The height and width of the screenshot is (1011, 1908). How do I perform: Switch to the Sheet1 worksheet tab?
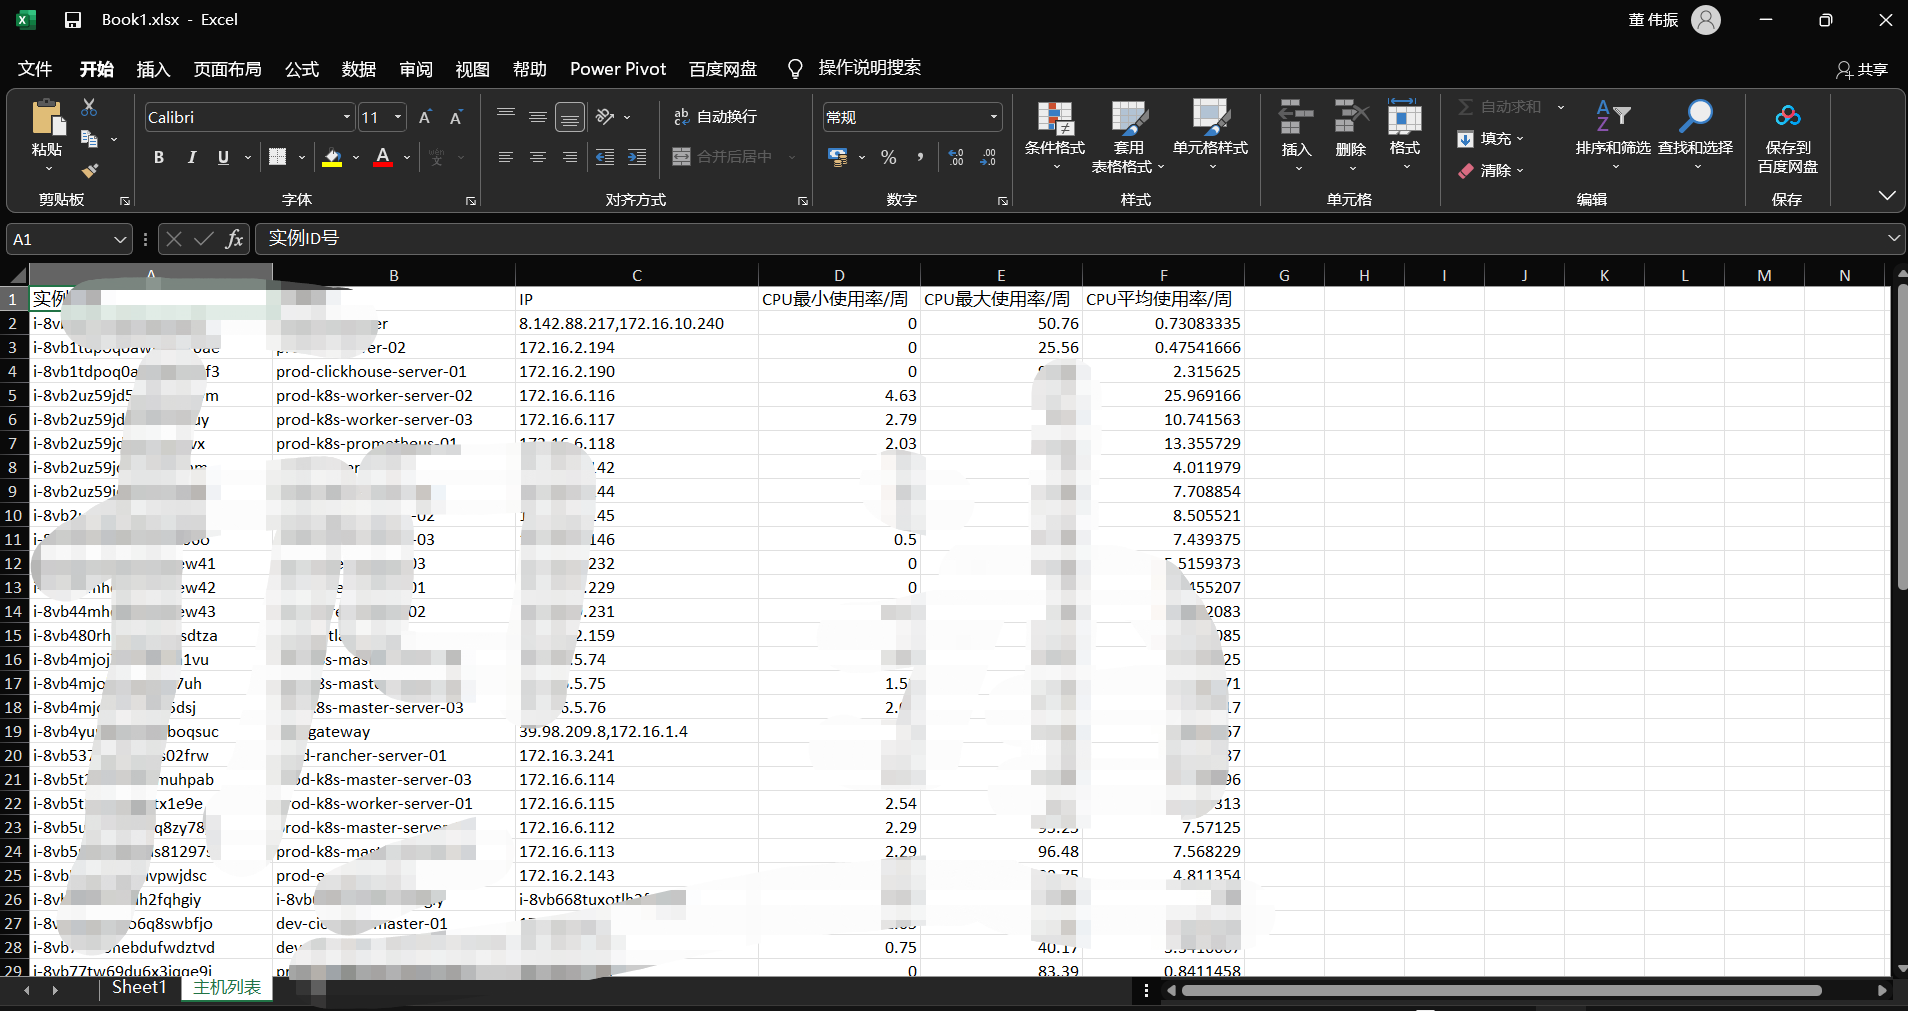(138, 987)
